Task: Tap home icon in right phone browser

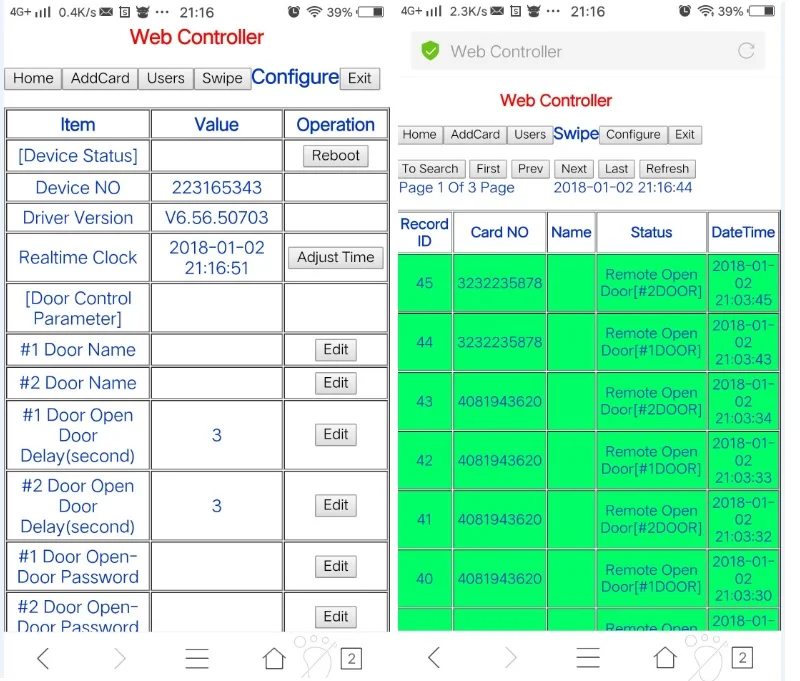Action: pyautogui.click(x=665, y=658)
